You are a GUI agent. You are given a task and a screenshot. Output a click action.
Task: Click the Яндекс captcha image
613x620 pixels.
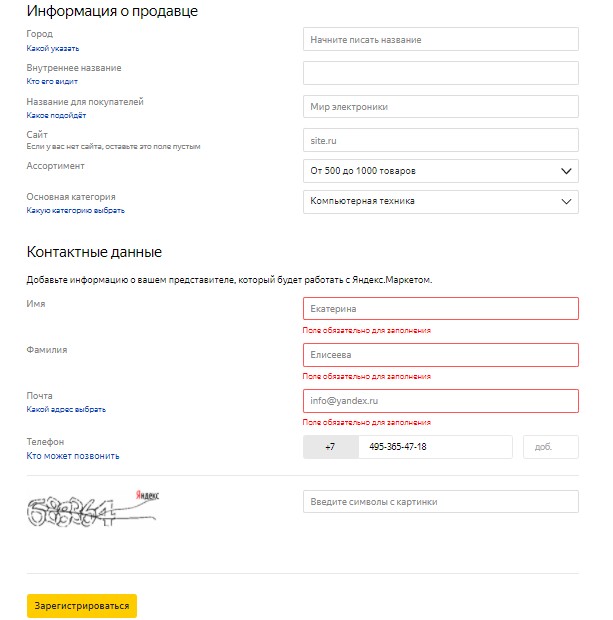pyautogui.click(x=93, y=508)
